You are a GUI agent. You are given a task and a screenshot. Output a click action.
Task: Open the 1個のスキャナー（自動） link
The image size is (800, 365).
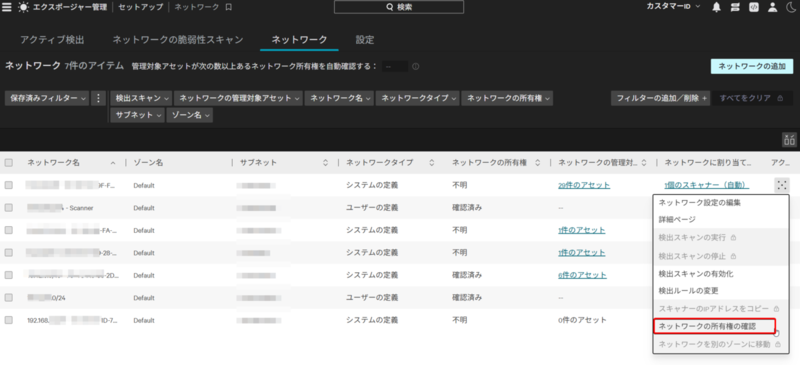pos(707,185)
